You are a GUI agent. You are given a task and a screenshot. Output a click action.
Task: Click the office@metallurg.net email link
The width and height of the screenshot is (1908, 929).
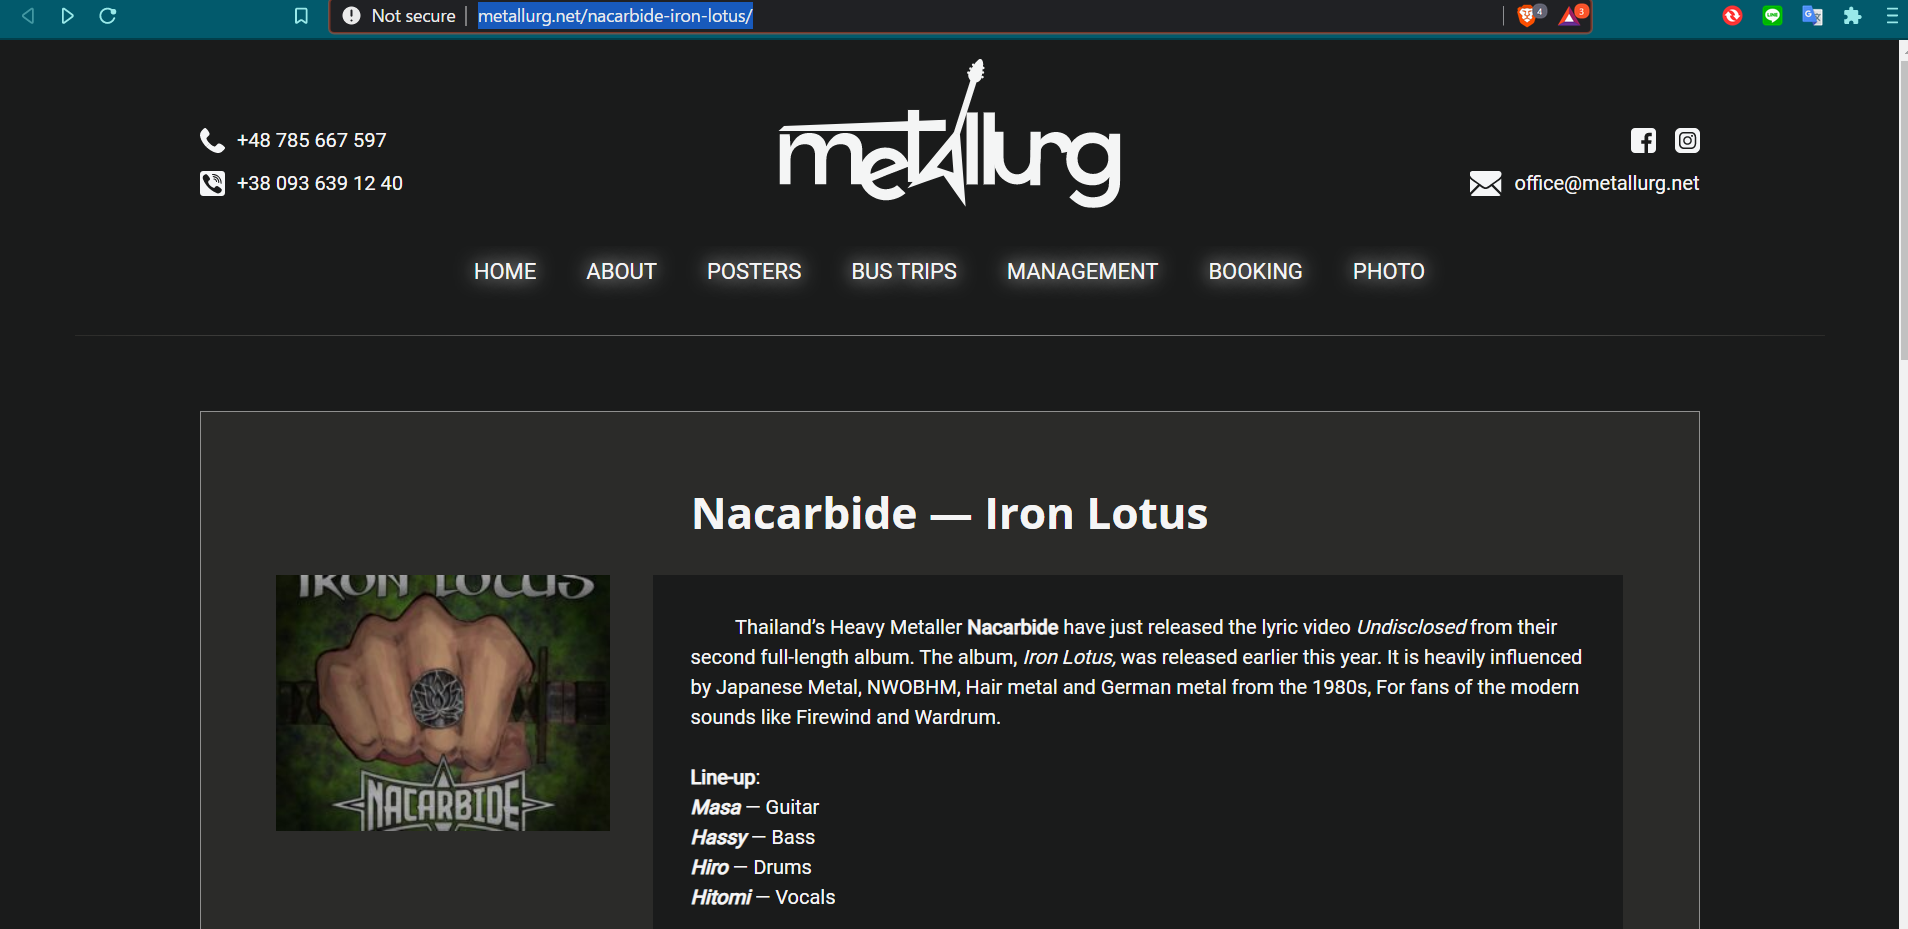(x=1606, y=183)
